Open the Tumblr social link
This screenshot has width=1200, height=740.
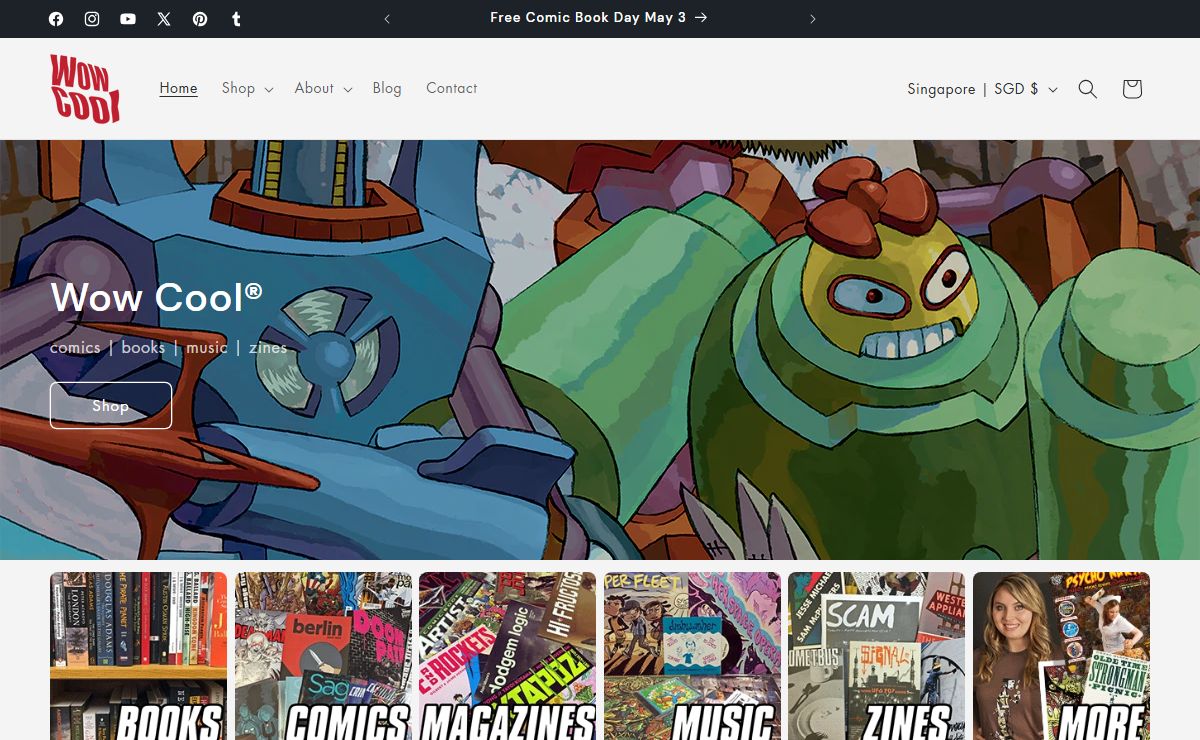tap(236, 19)
